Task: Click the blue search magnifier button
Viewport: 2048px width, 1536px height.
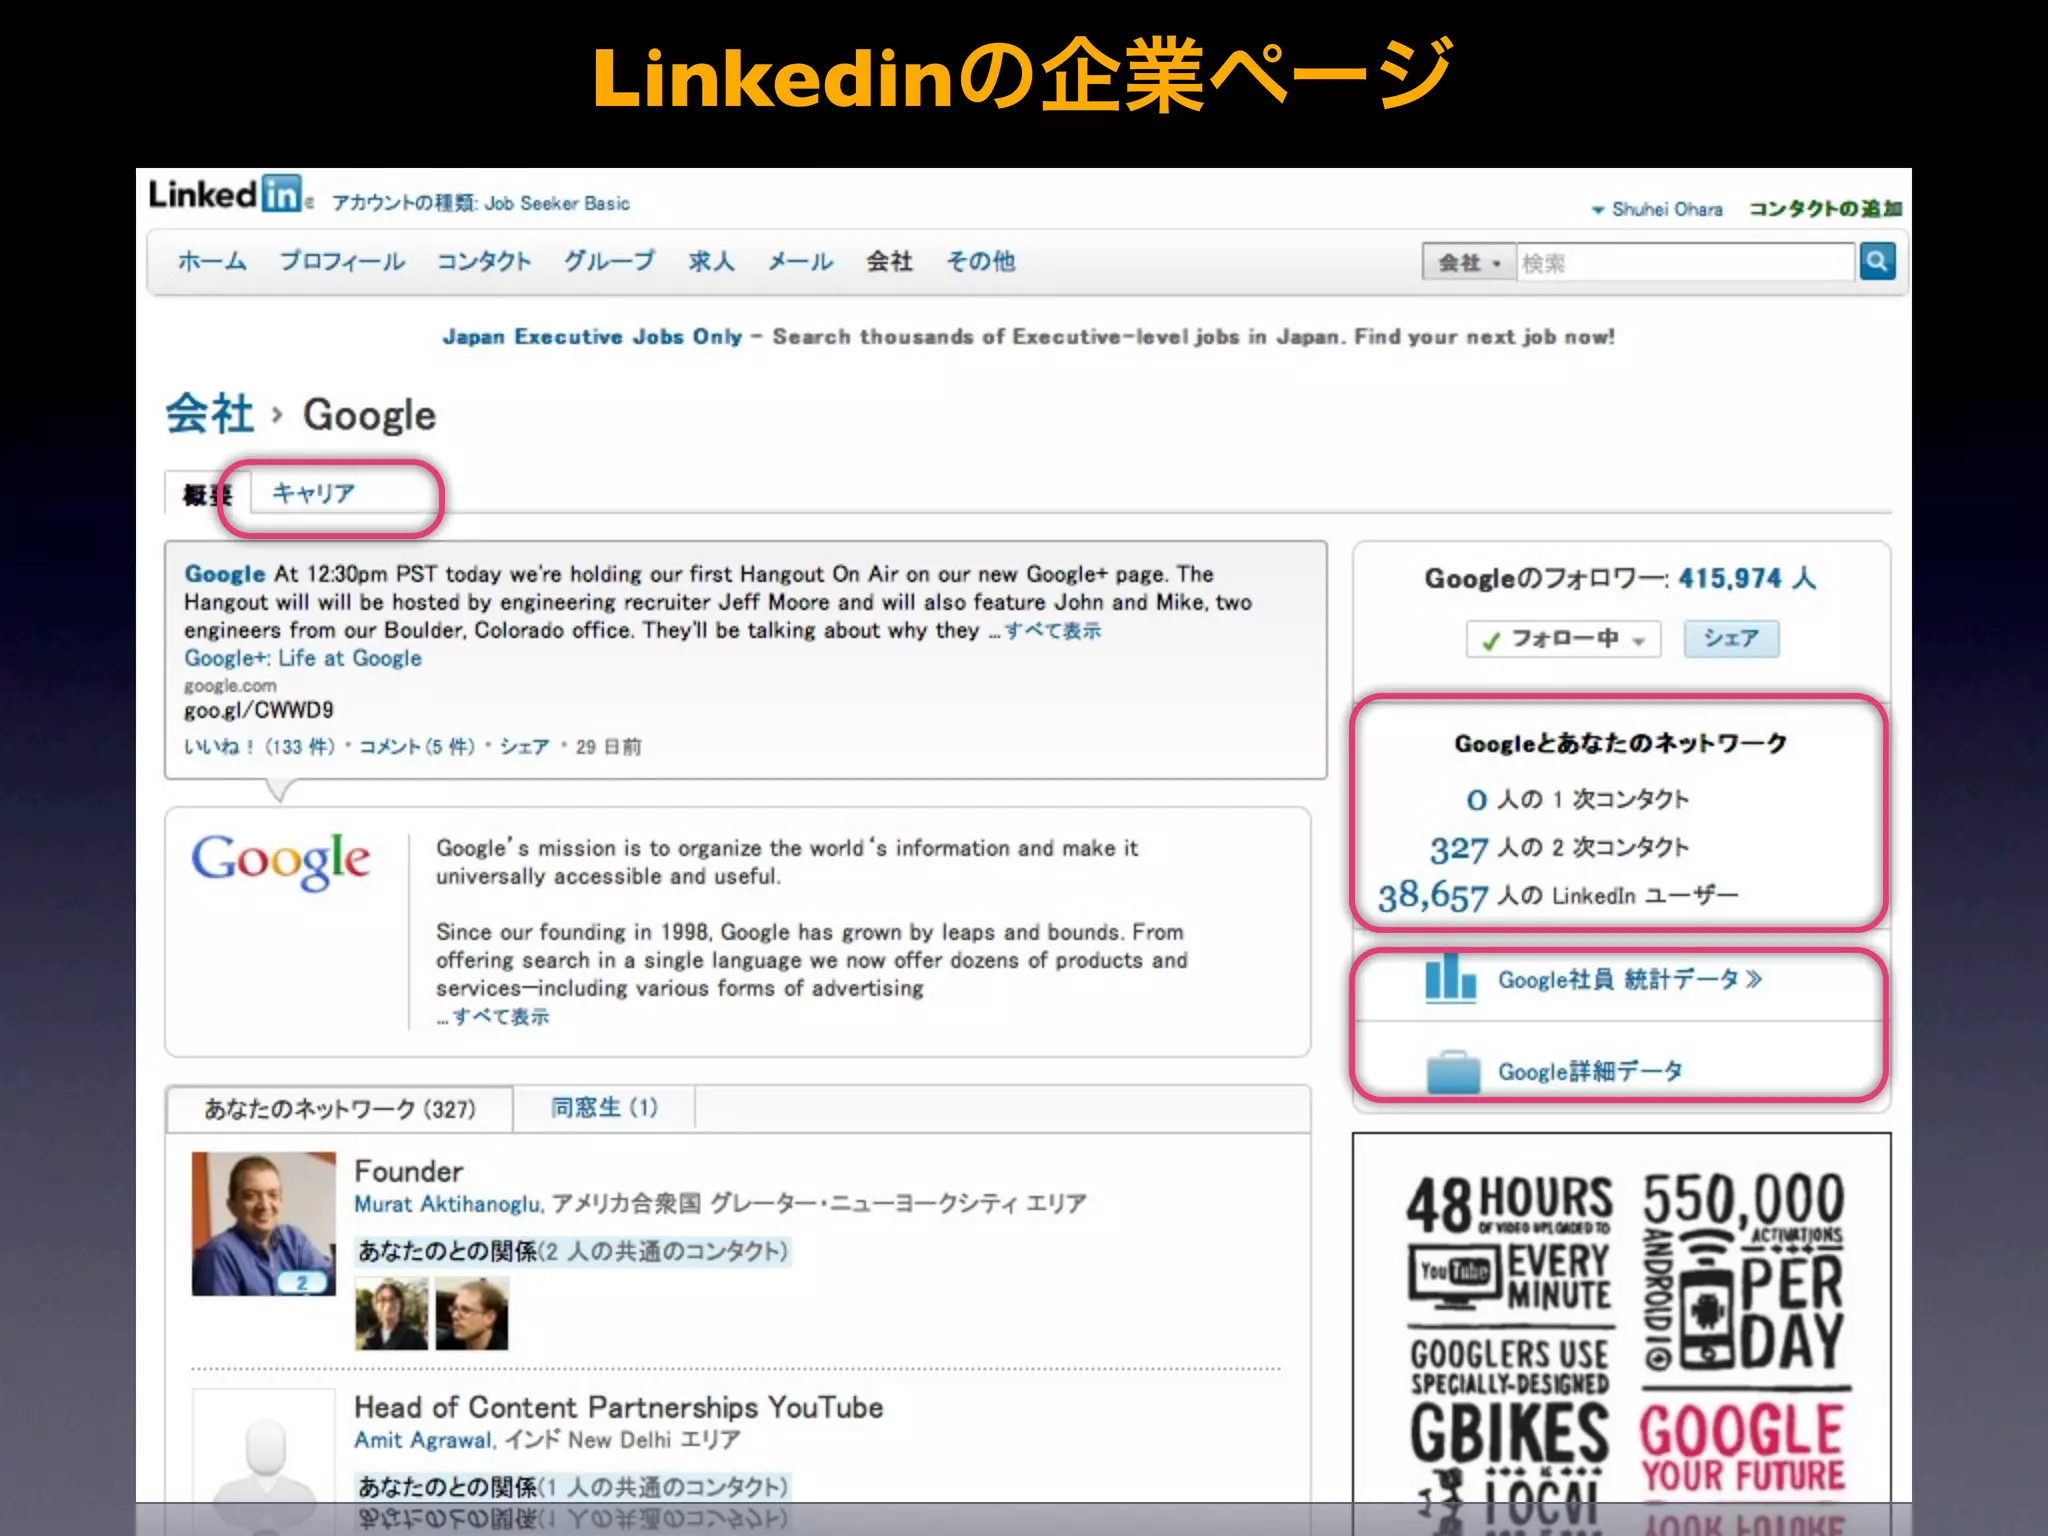Action: coord(1877,262)
